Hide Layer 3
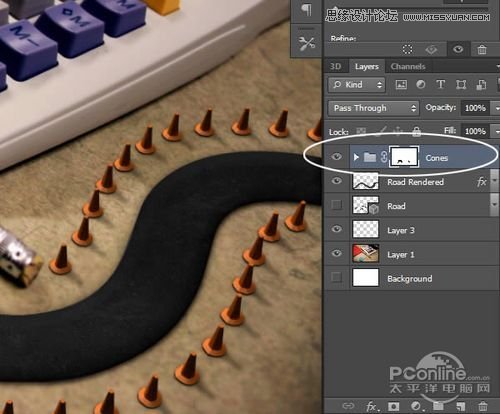The width and height of the screenshot is (500, 414). [x=337, y=229]
